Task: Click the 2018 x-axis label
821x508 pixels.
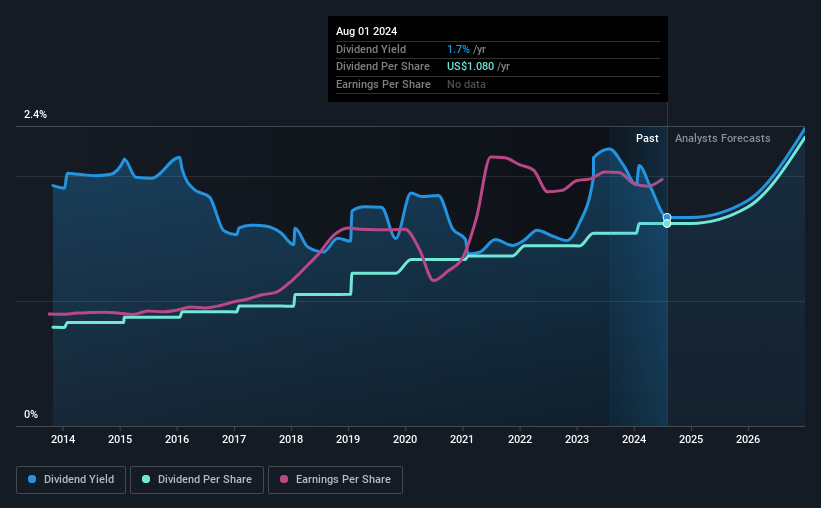Action: 291,439
